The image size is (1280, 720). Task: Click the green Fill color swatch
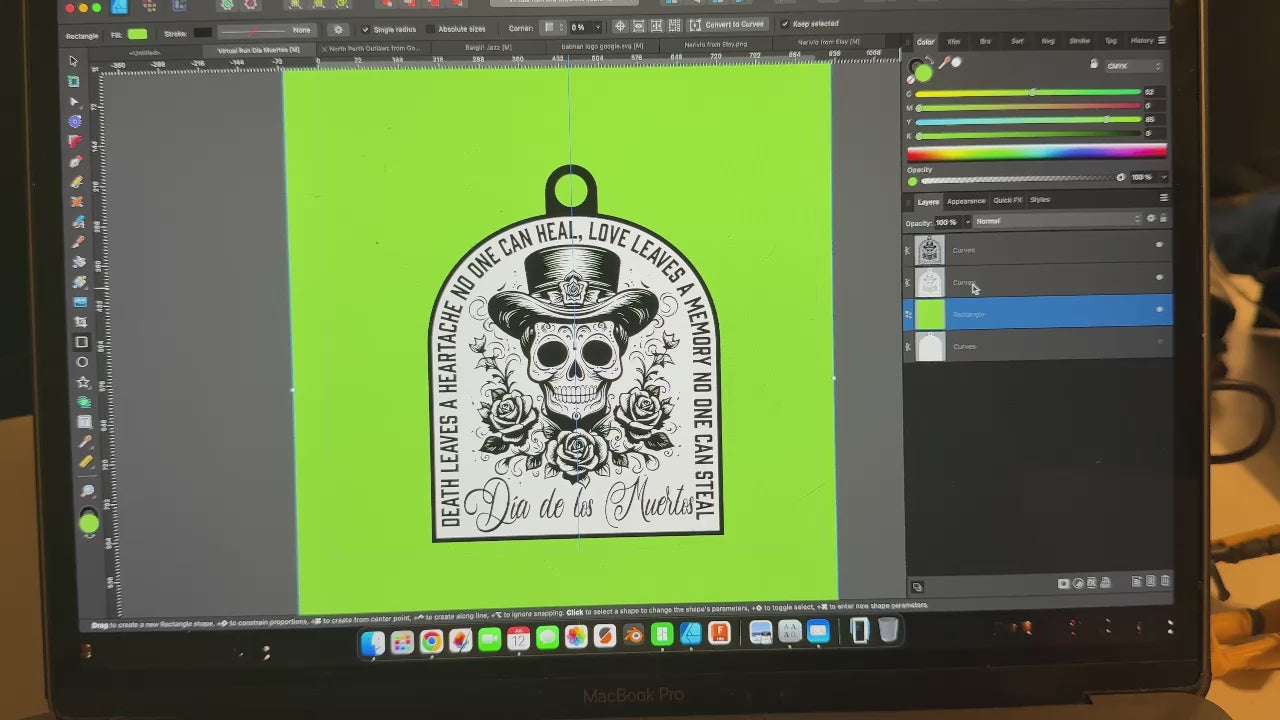137,35
